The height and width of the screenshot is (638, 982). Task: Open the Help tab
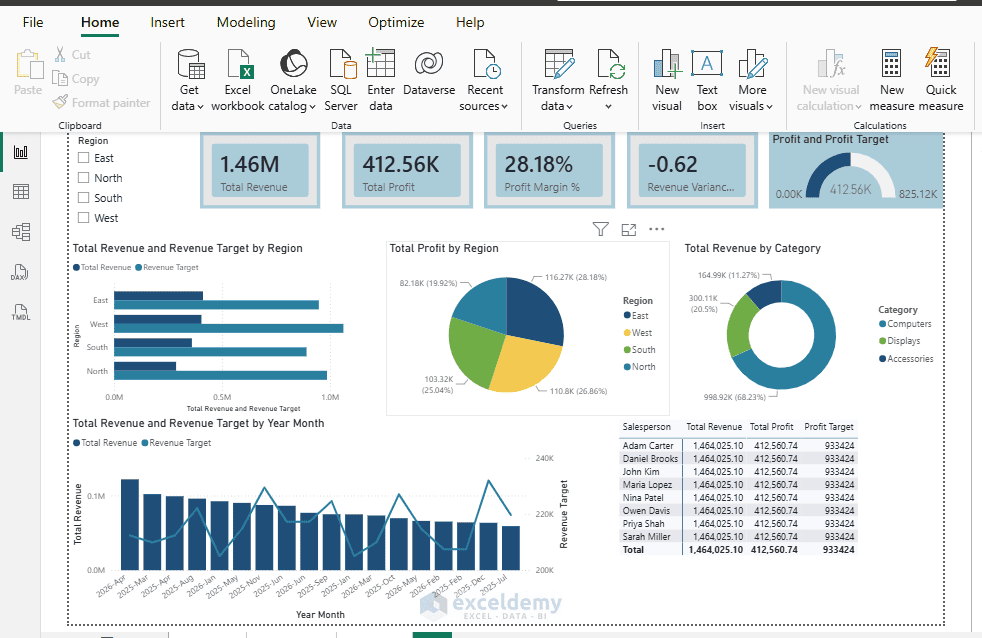click(470, 23)
